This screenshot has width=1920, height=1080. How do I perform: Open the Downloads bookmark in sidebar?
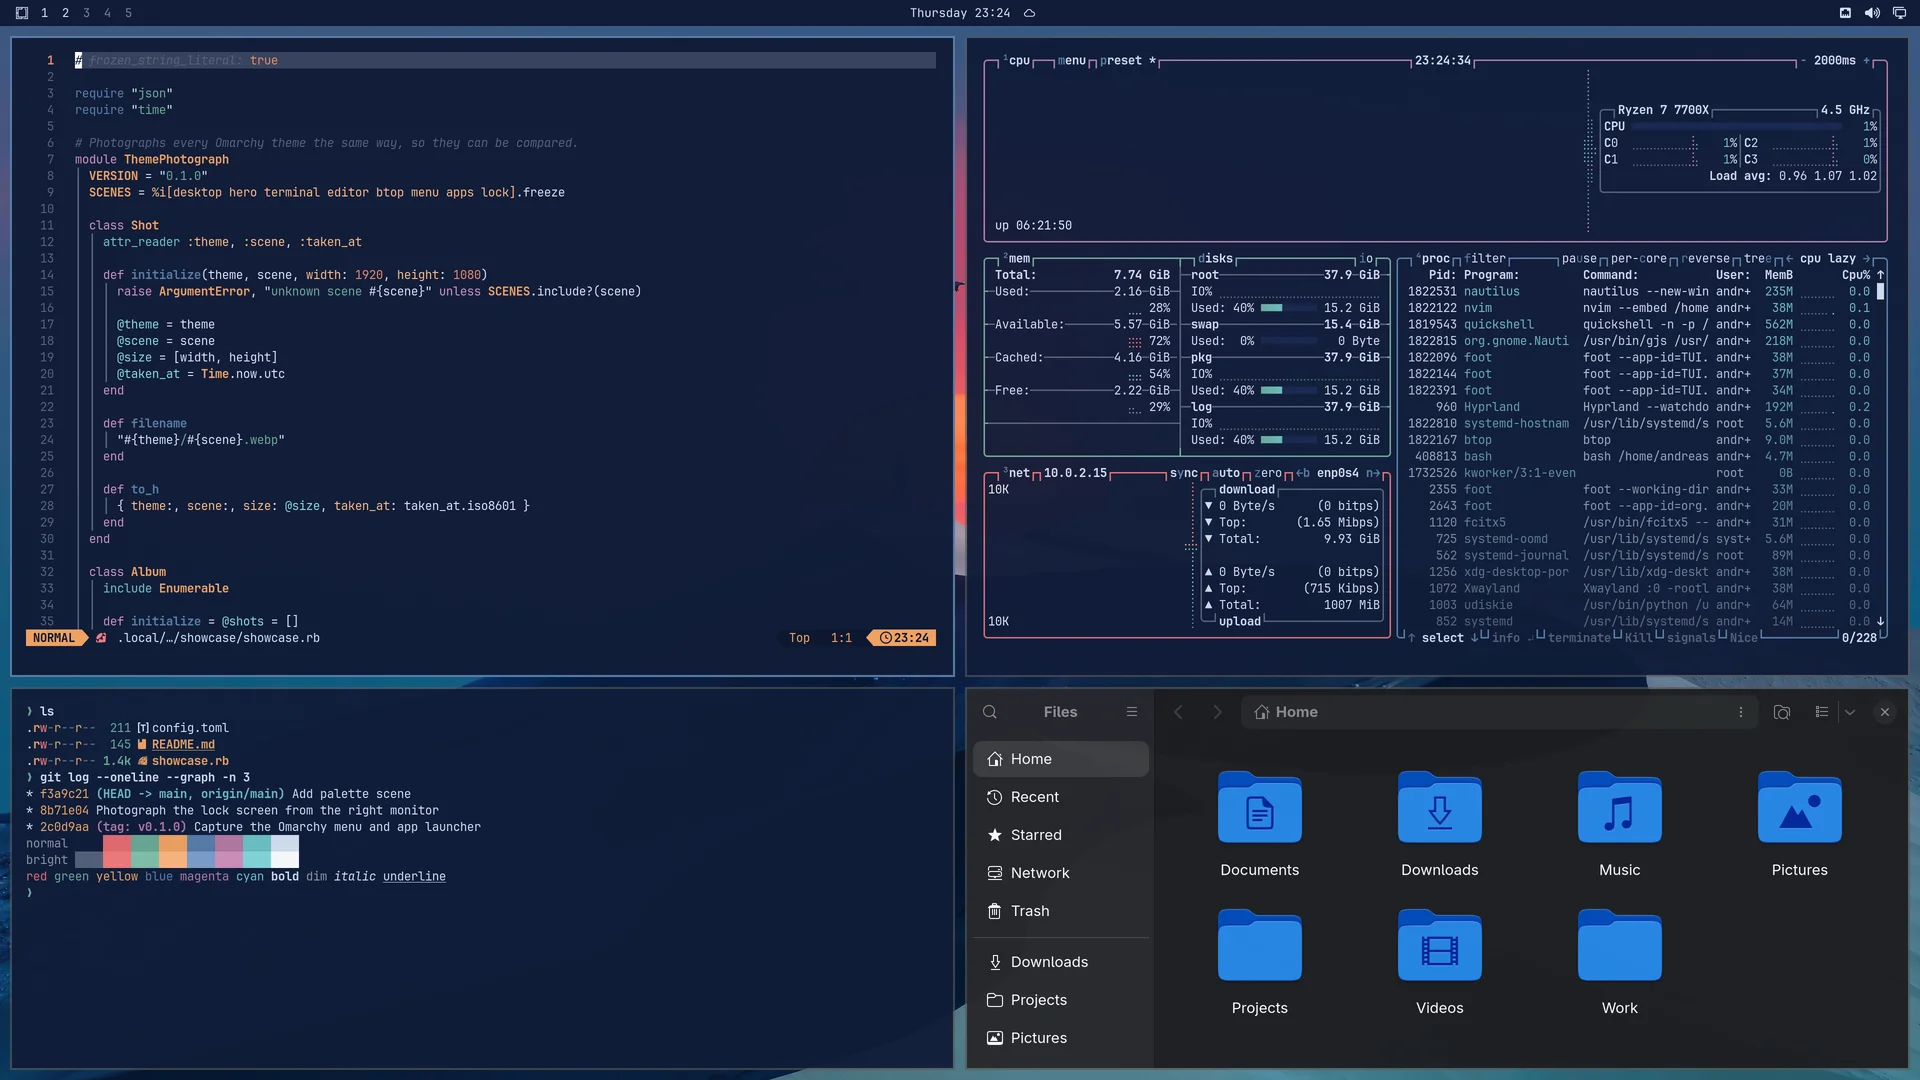tap(1061, 962)
